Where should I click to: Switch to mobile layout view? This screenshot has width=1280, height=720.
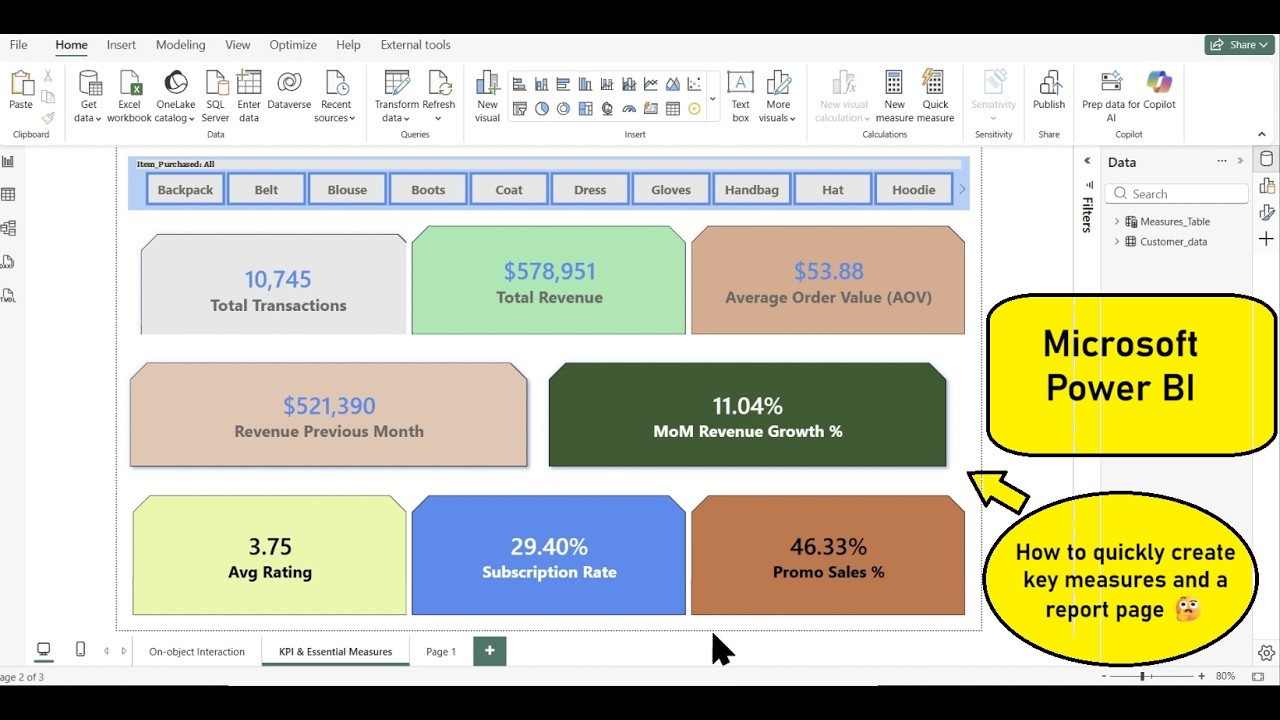pos(80,650)
